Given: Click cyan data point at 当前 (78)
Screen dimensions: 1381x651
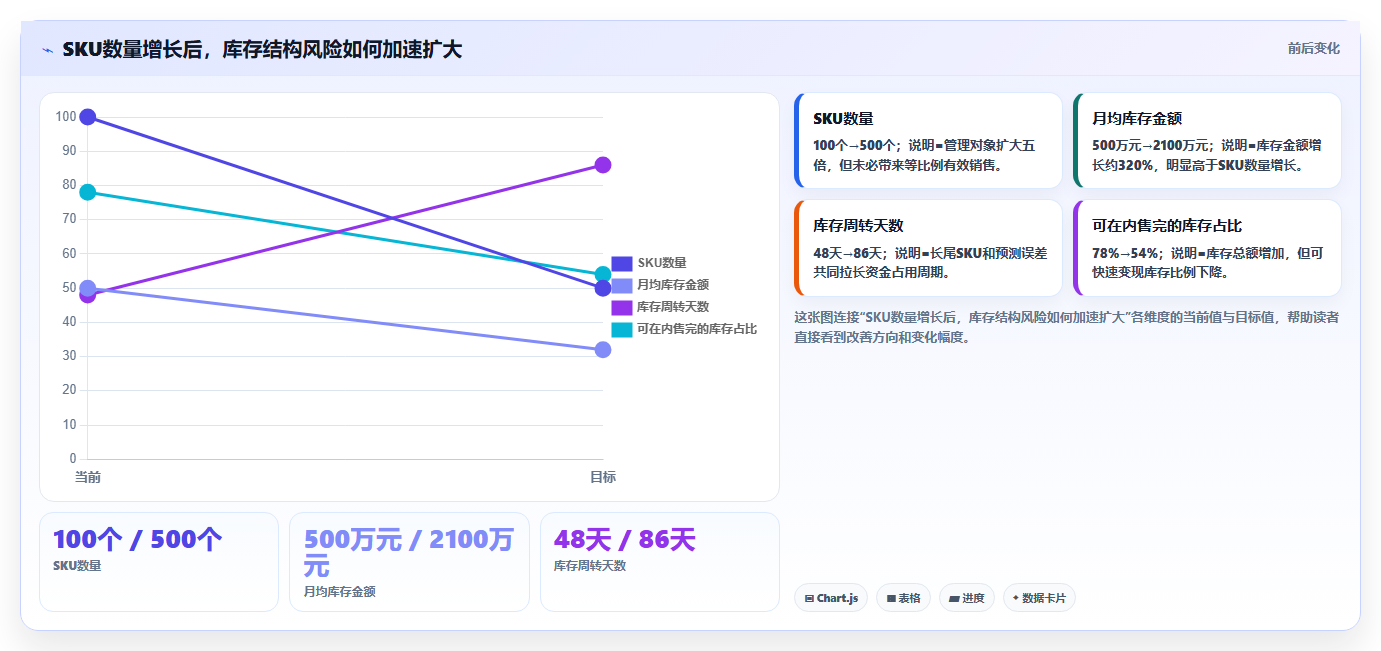Looking at the screenshot, I should tap(88, 192).
